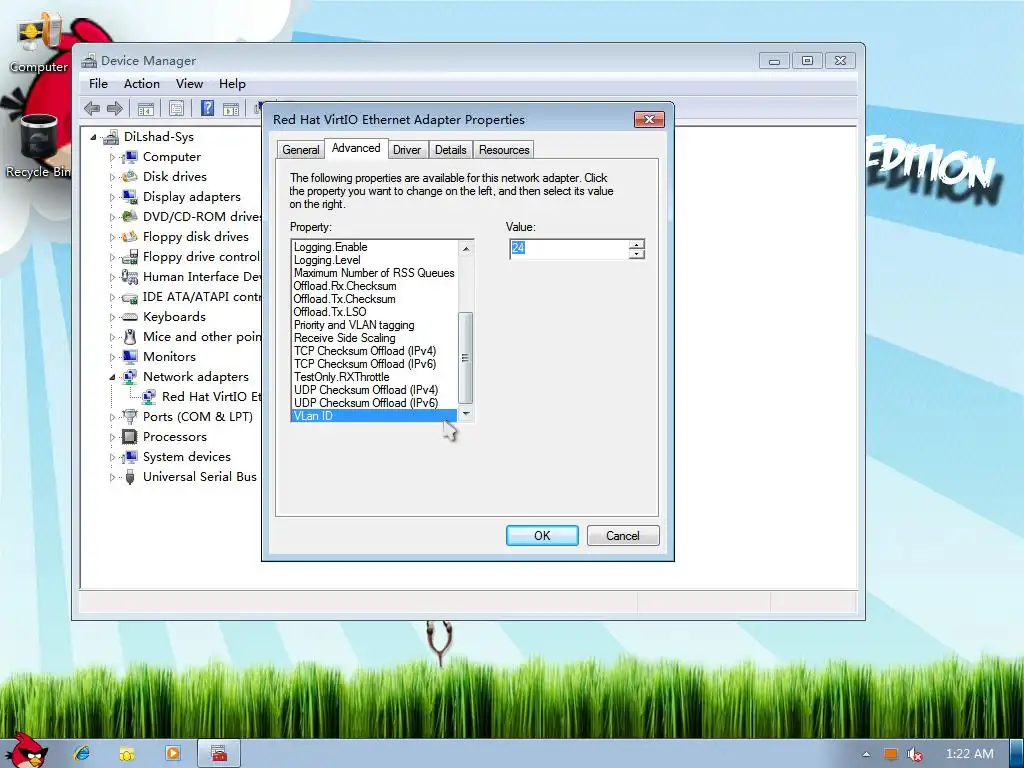
Task: Select Ports (COM & LPT) category
Action: pyautogui.click(x=197, y=417)
